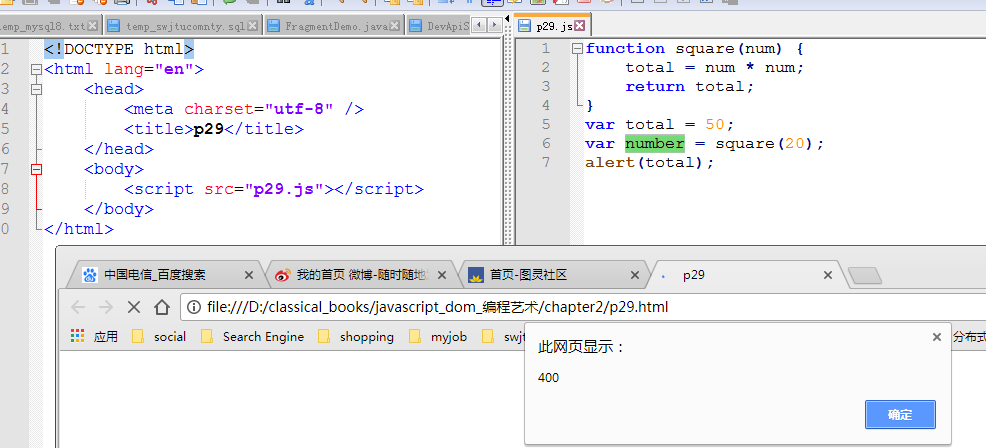Open the browser home page
986x448 pixels.
point(162,307)
